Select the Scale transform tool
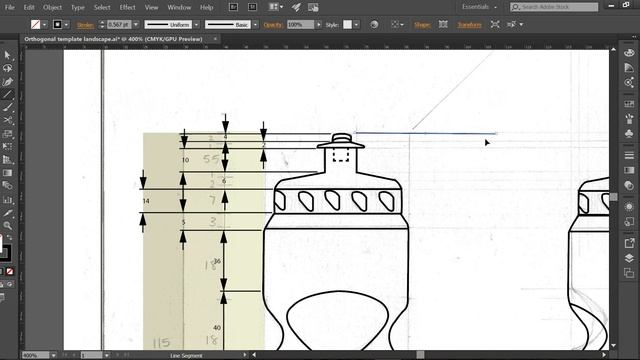This screenshot has height=360, width=640. pos(7,133)
